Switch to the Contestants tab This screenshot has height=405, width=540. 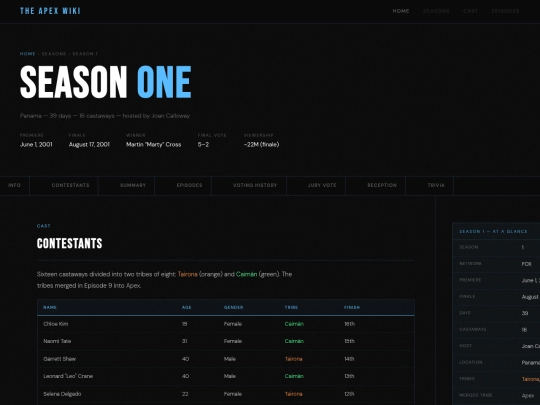[70, 185]
